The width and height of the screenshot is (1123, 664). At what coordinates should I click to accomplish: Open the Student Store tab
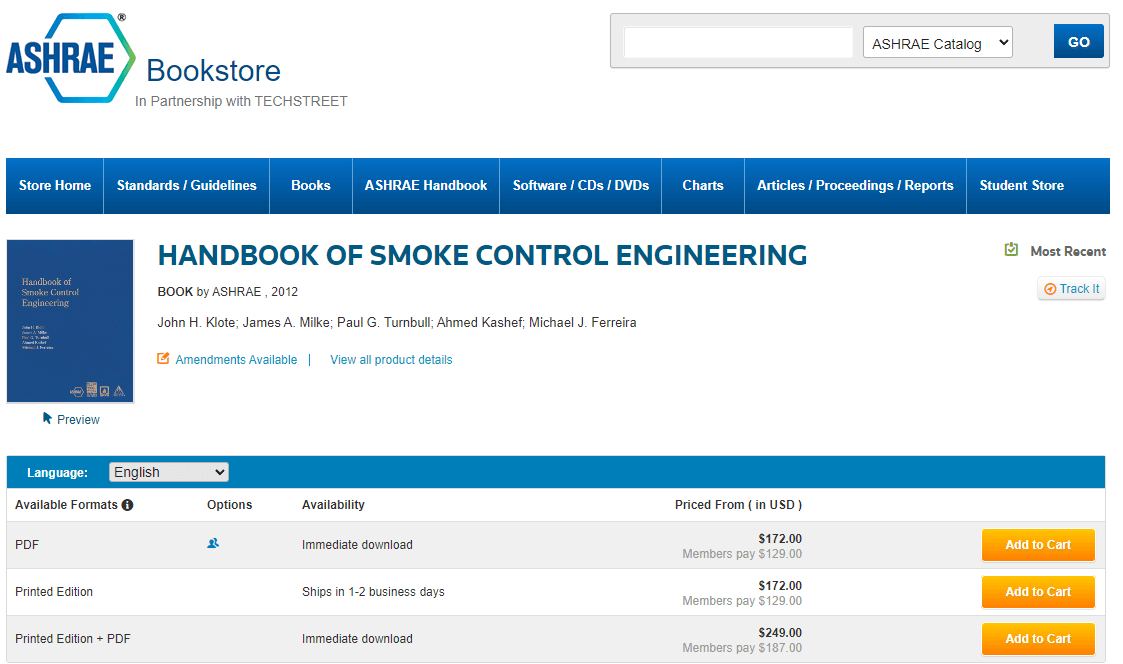1021,185
